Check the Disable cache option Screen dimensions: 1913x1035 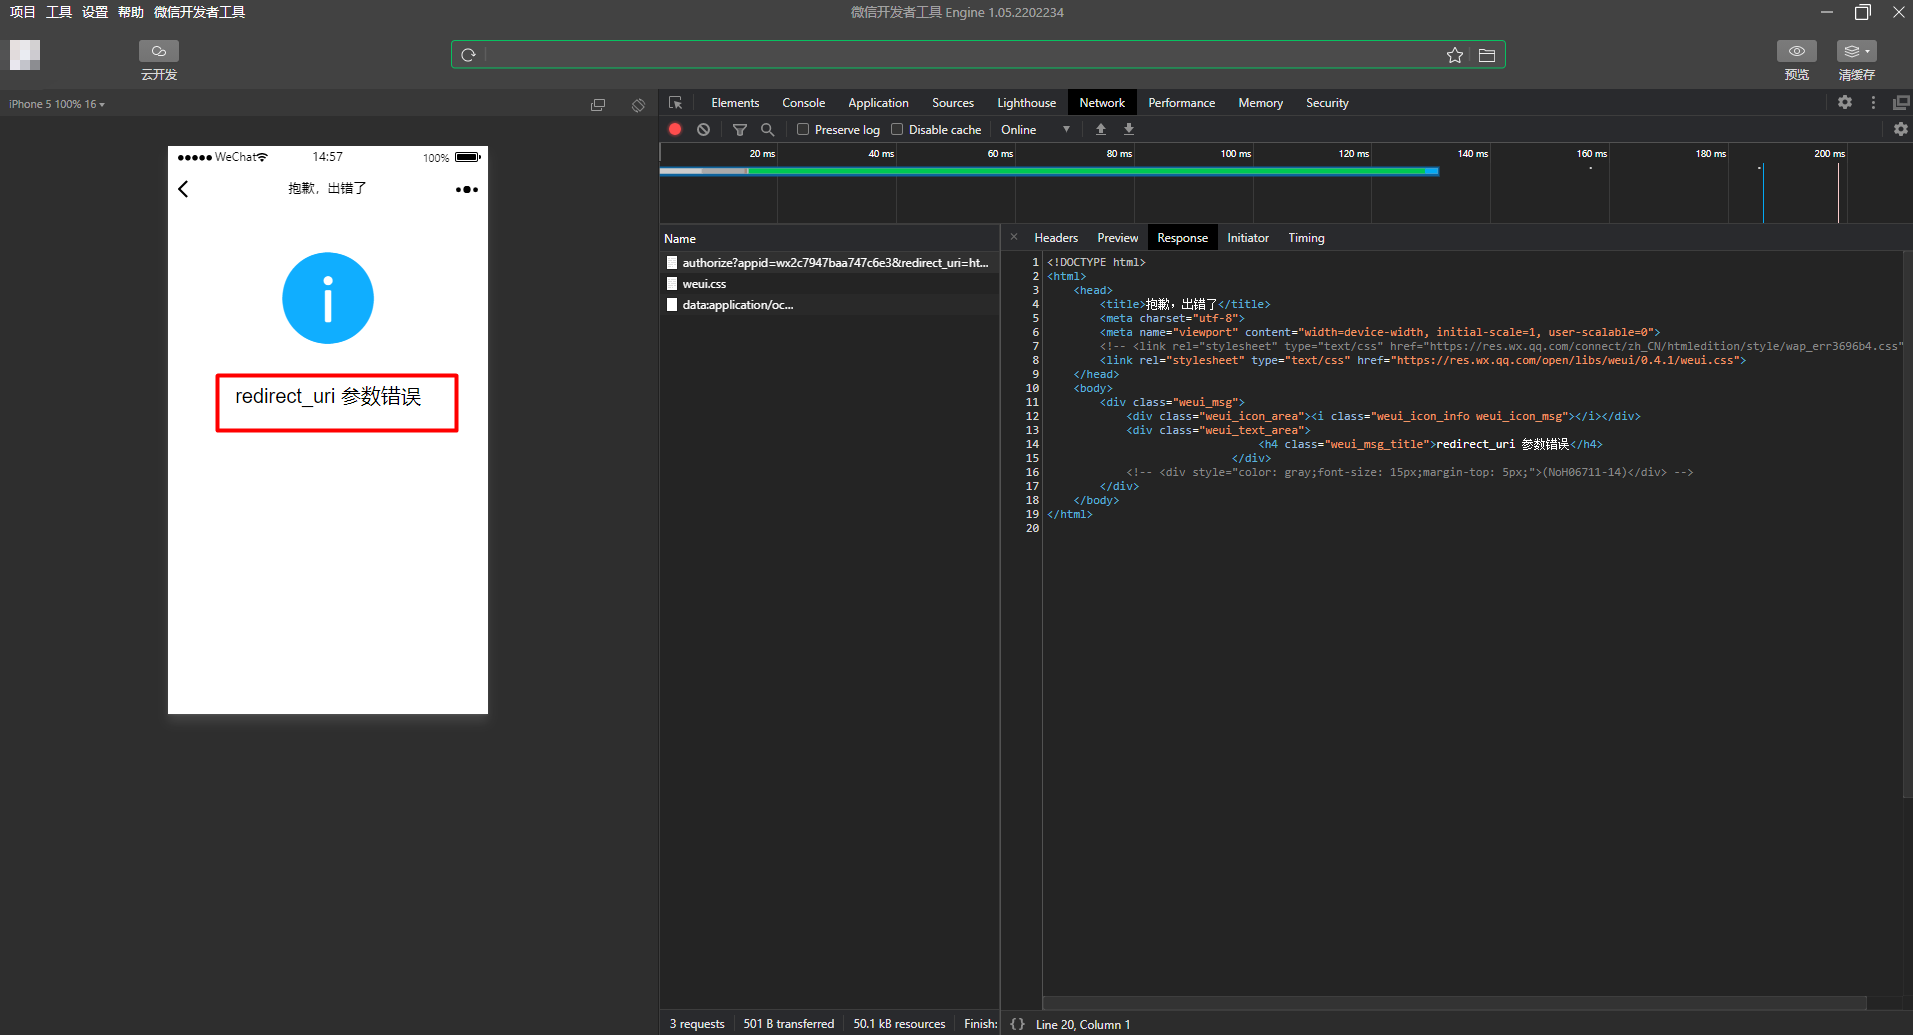point(897,129)
